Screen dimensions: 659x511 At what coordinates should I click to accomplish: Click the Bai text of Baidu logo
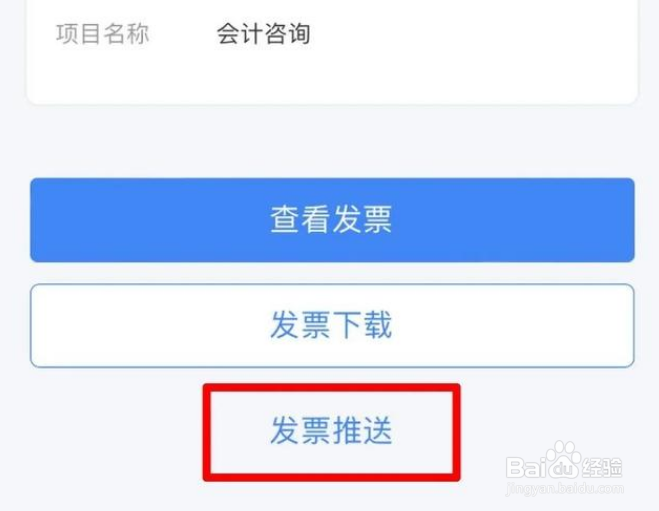[525, 466]
